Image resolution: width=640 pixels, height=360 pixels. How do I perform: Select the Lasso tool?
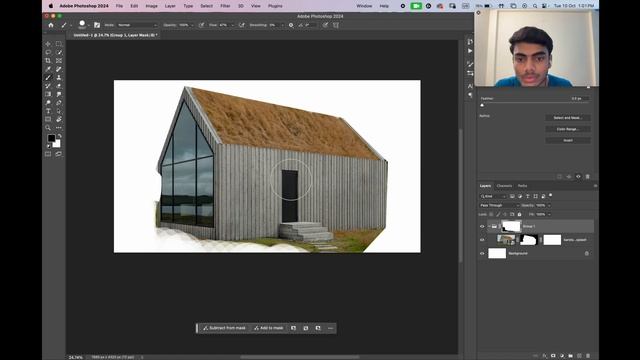click(x=48, y=52)
